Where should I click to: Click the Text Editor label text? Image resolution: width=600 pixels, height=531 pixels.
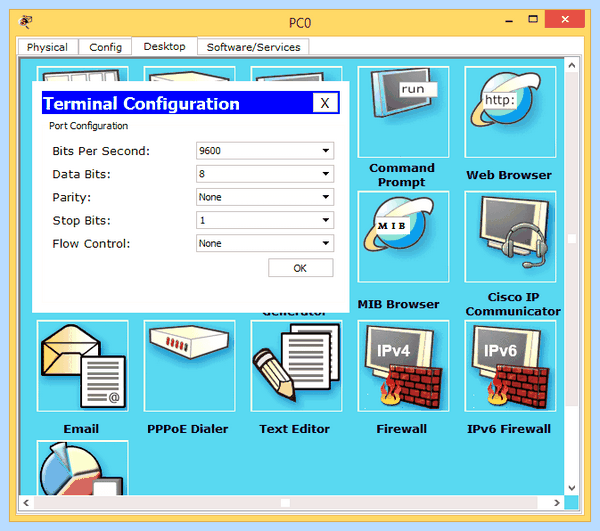click(295, 429)
